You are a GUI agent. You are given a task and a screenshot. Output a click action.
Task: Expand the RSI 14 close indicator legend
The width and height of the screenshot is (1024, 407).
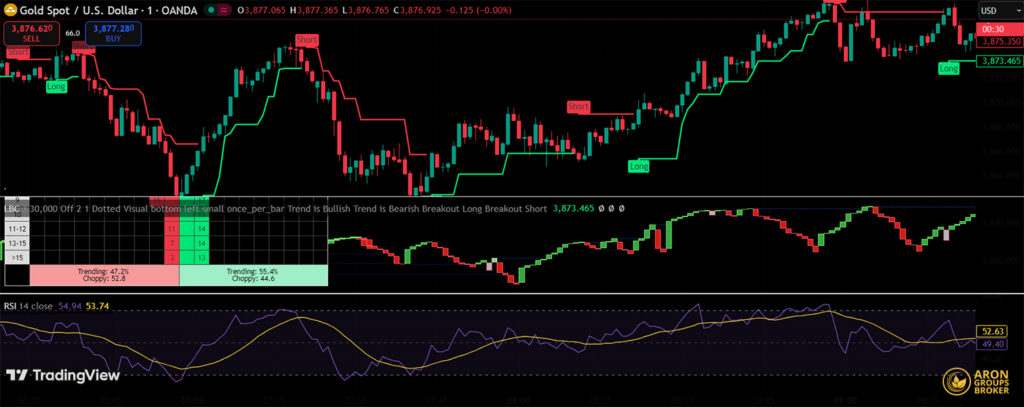tap(39, 301)
